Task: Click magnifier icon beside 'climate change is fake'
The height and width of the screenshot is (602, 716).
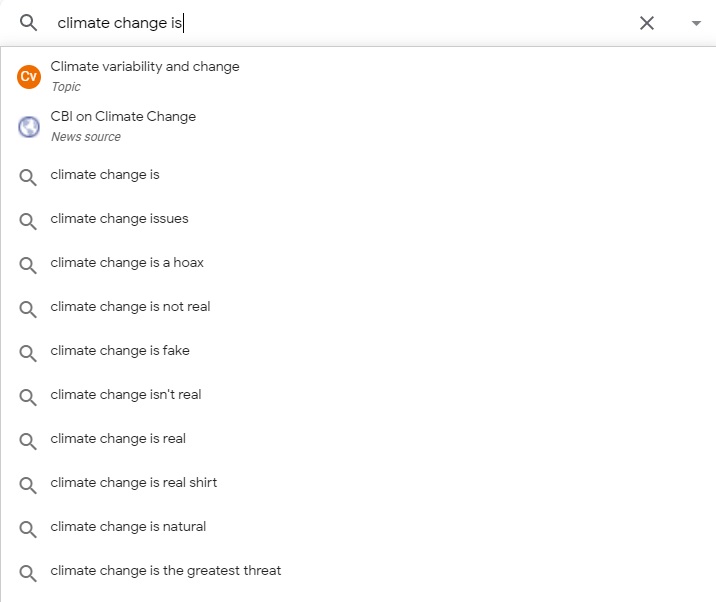Action: click(28, 353)
